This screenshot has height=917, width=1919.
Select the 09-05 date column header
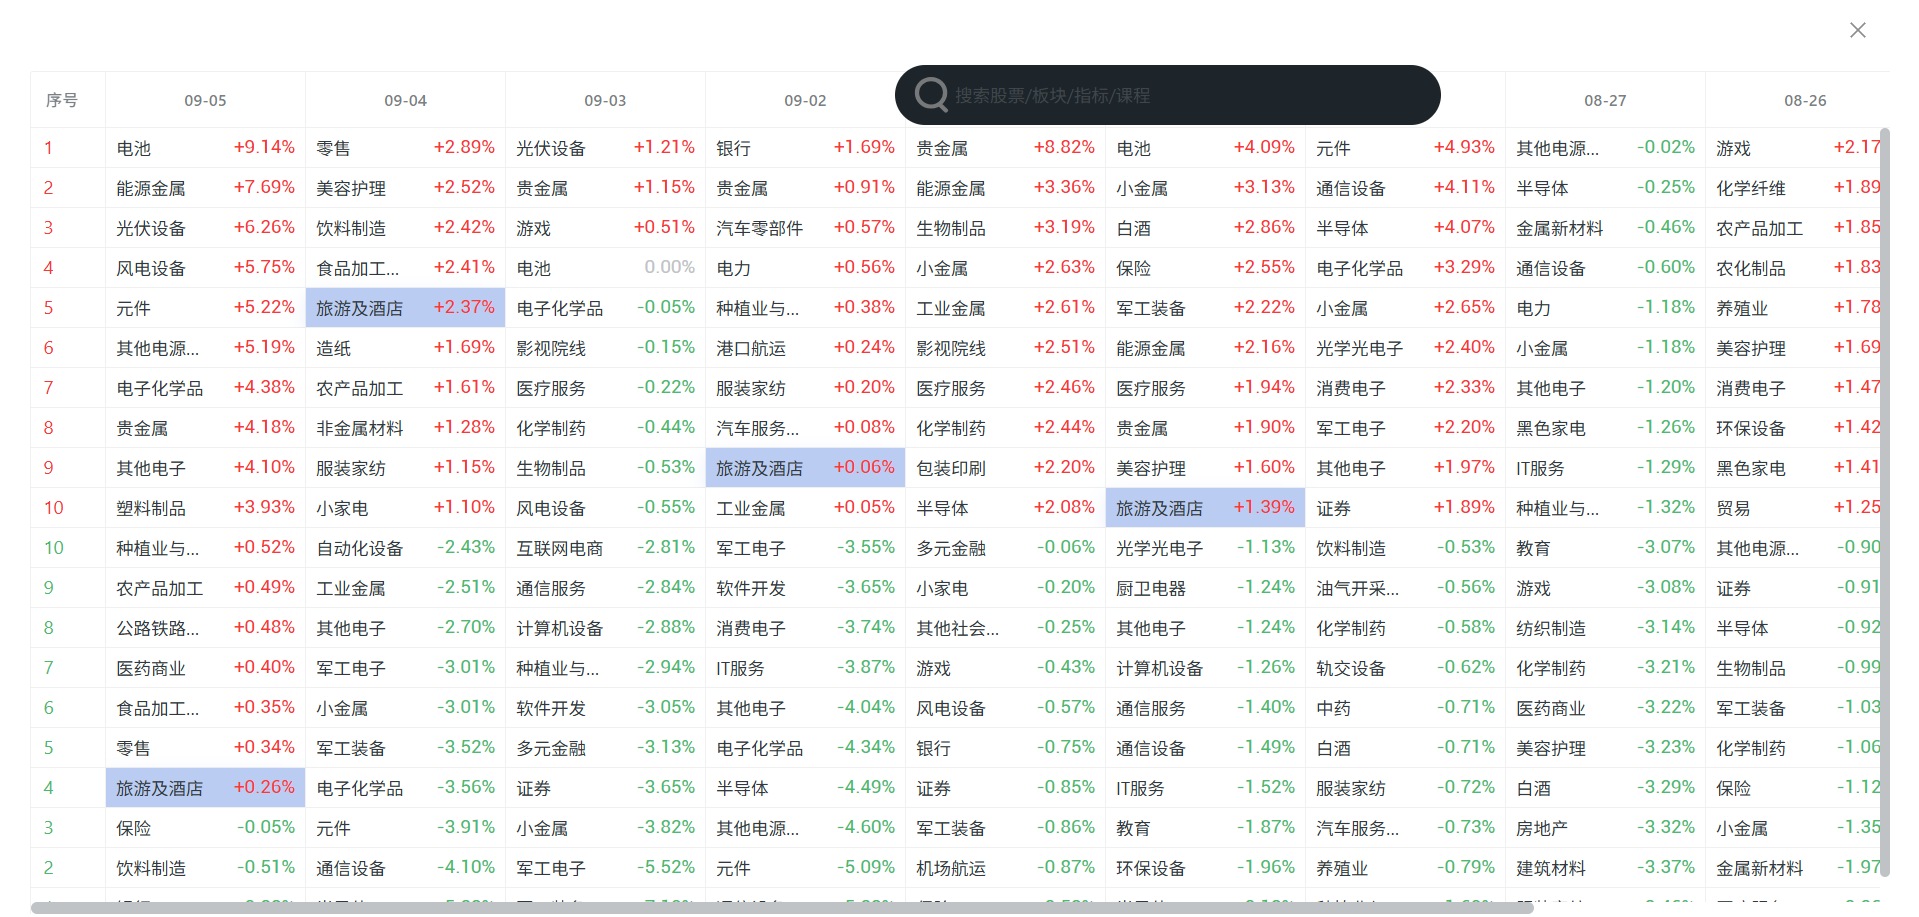tap(205, 101)
